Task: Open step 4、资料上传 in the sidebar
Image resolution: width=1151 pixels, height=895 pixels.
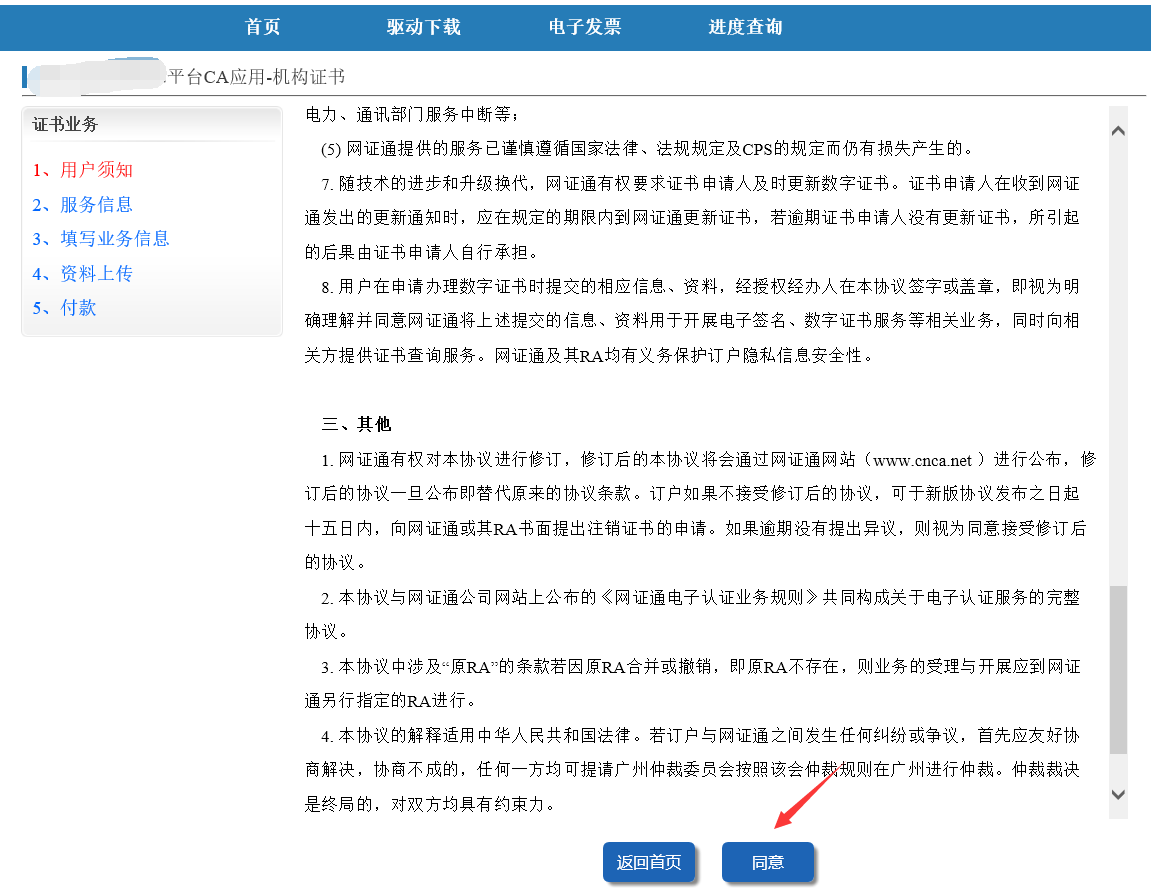Action: 83,274
